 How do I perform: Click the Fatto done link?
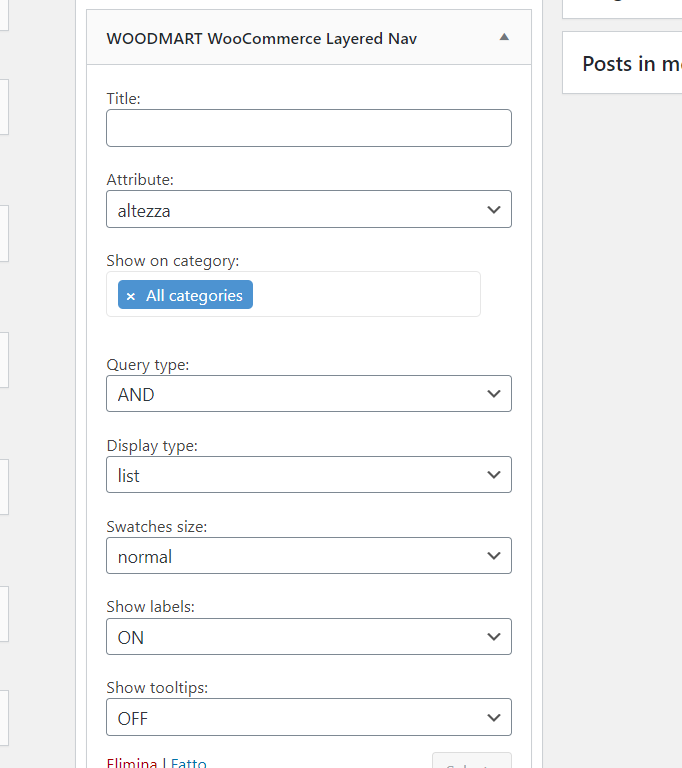point(189,763)
